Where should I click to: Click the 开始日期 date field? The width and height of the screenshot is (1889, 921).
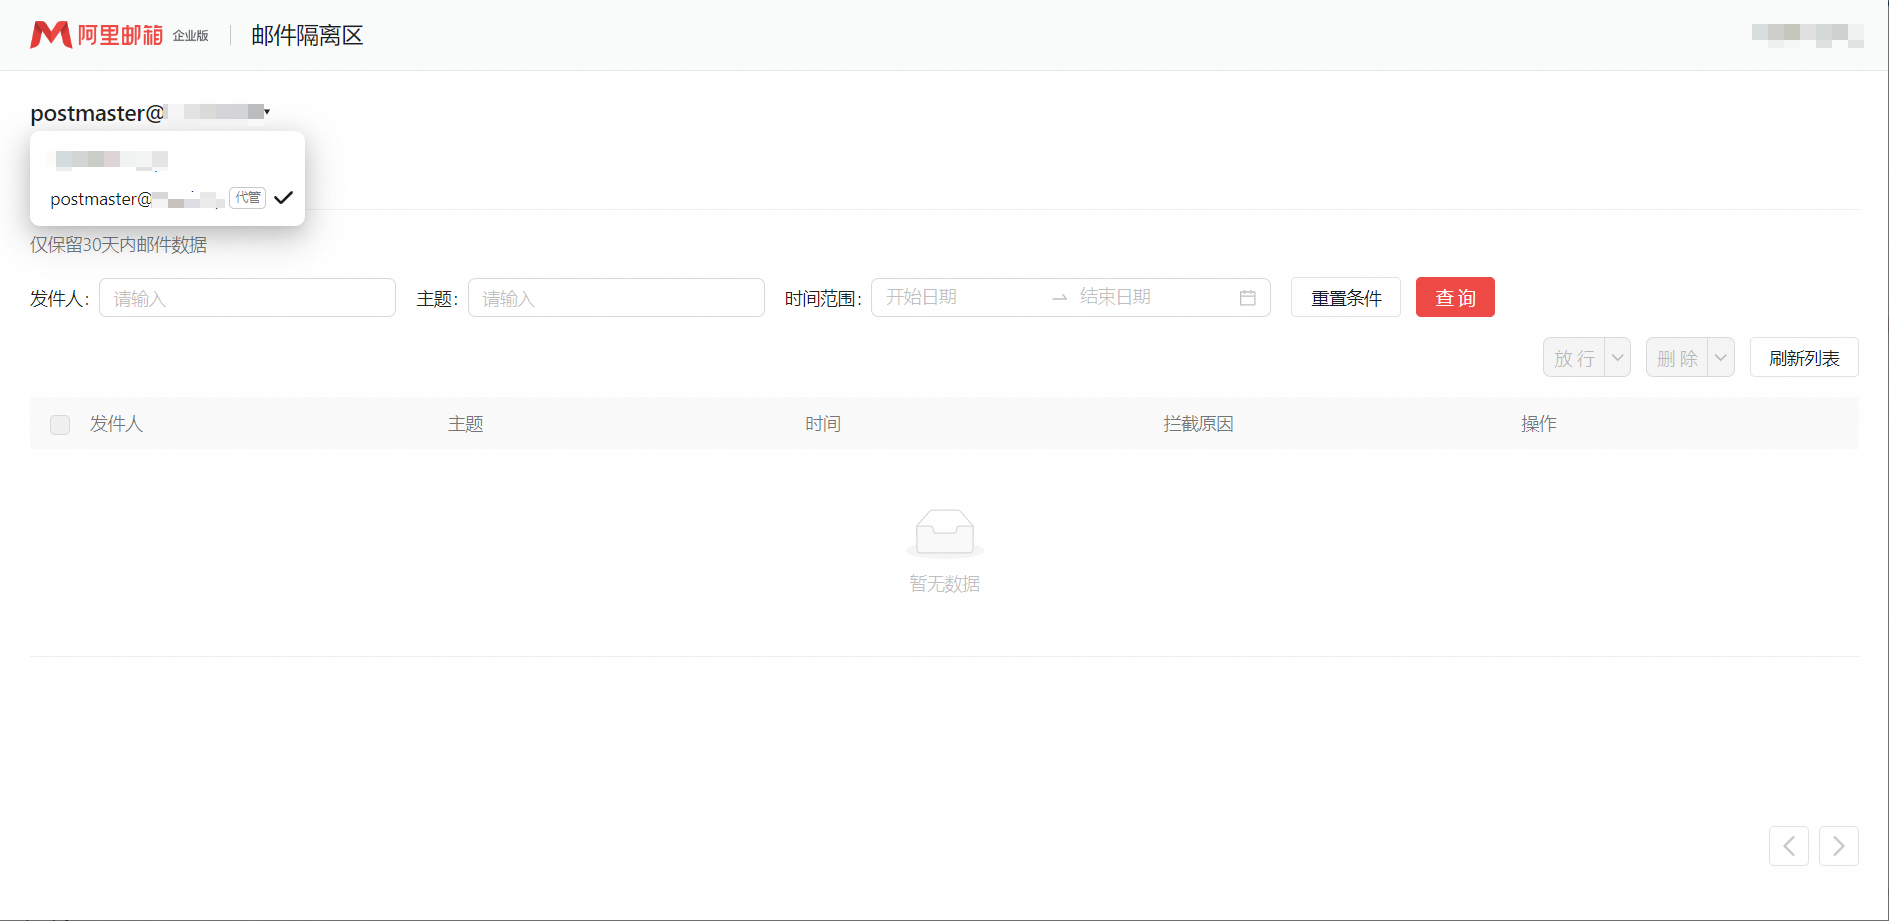point(955,298)
